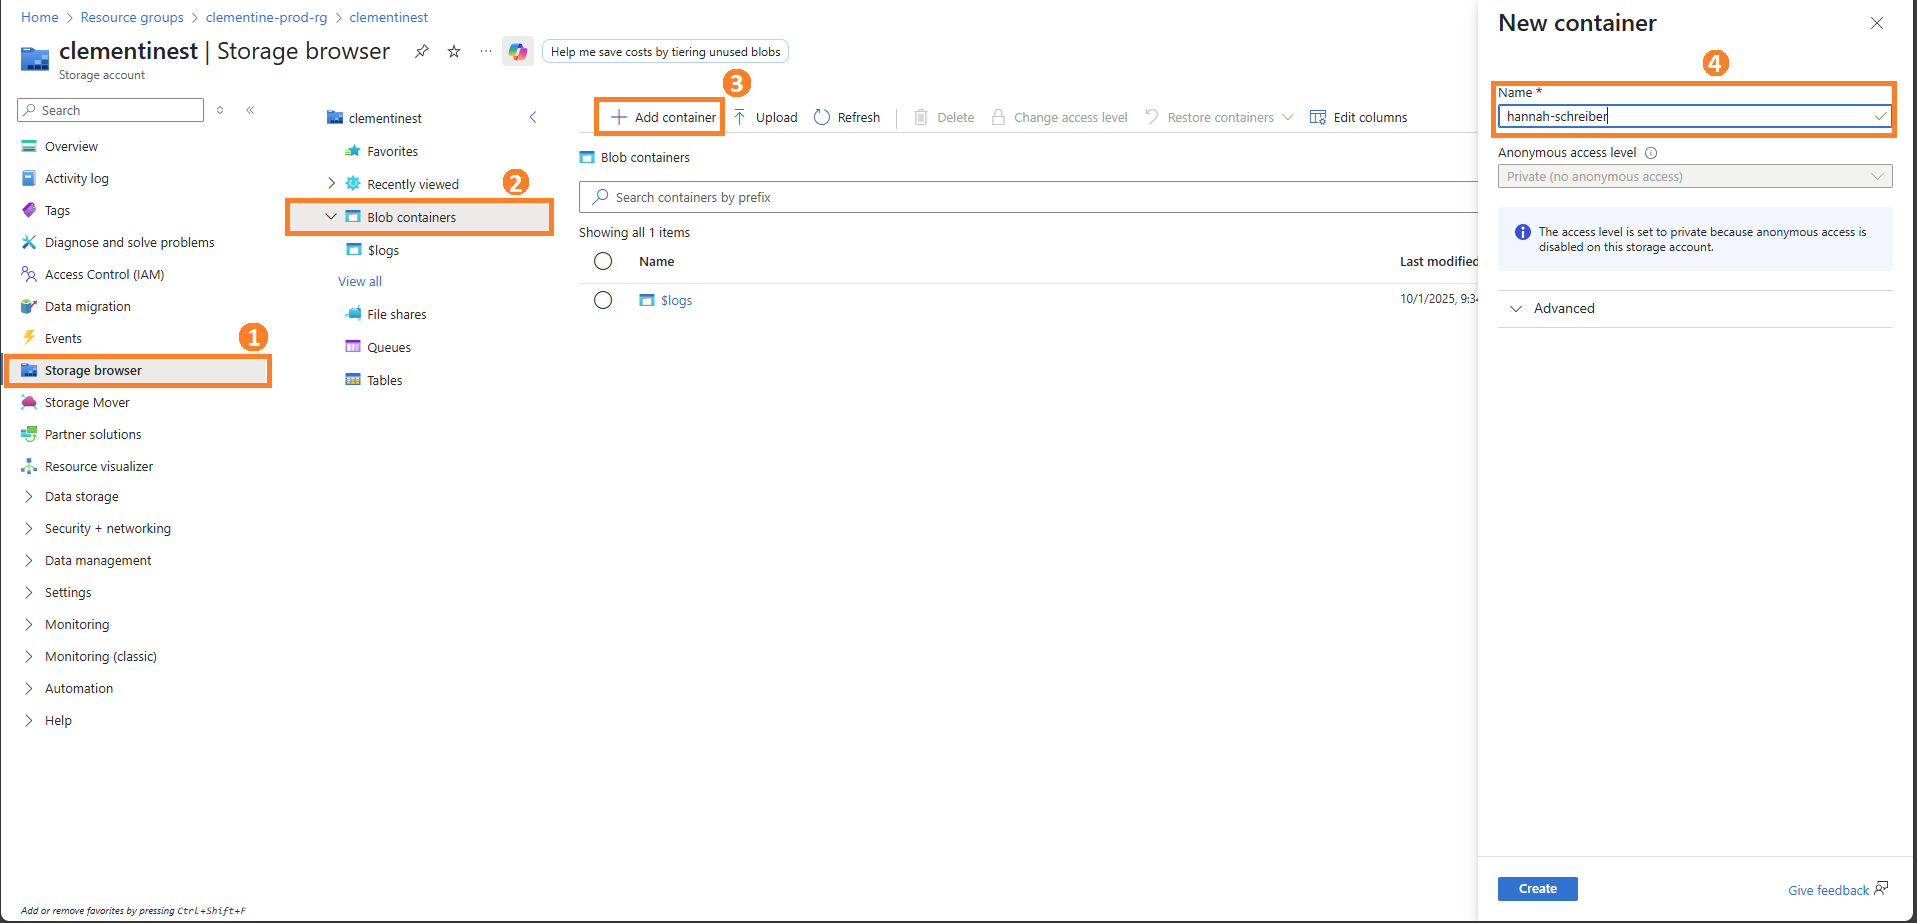1917x923 pixels.
Task: Open the Copilot icon in header
Action: (518, 51)
